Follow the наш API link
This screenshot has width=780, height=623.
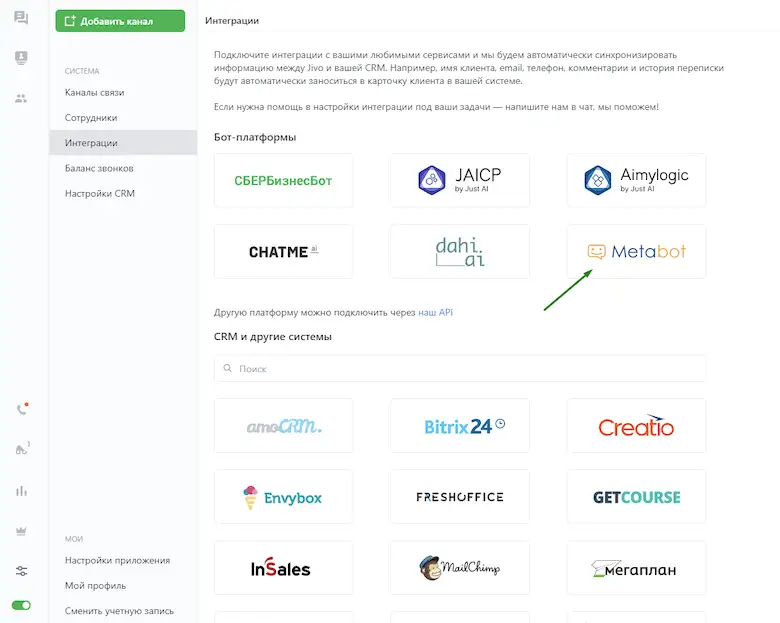[x=435, y=312]
